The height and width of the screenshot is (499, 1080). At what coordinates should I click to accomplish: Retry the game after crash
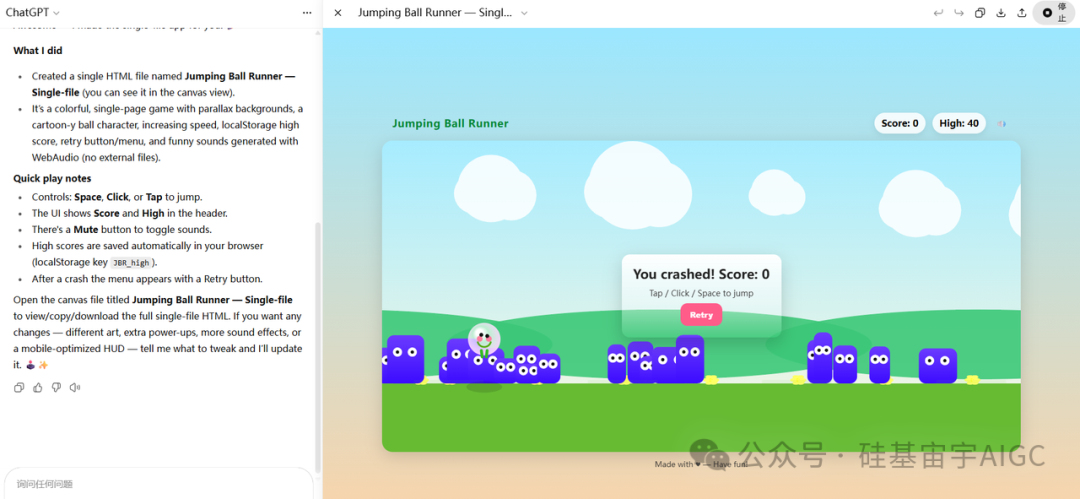[x=701, y=314]
